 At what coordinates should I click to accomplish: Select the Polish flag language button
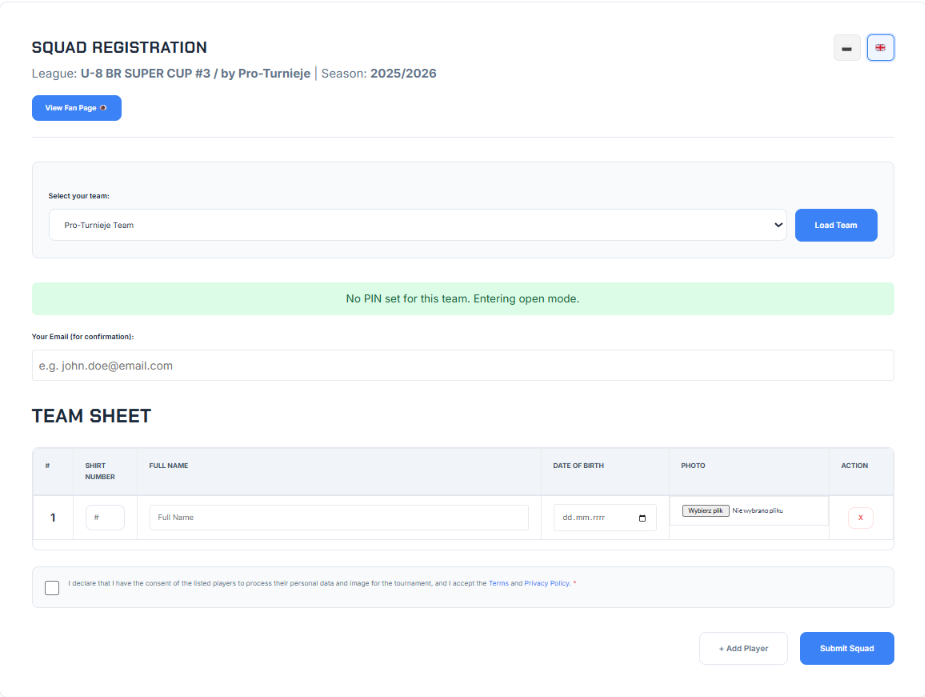point(847,48)
